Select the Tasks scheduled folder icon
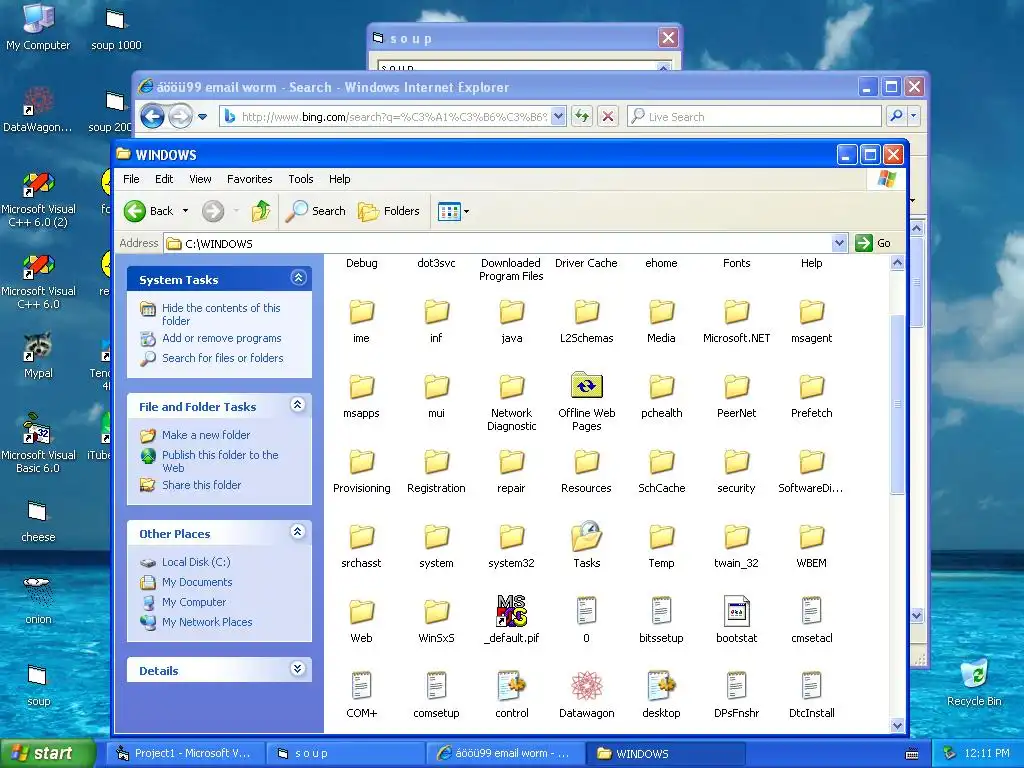 [x=586, y=537]
